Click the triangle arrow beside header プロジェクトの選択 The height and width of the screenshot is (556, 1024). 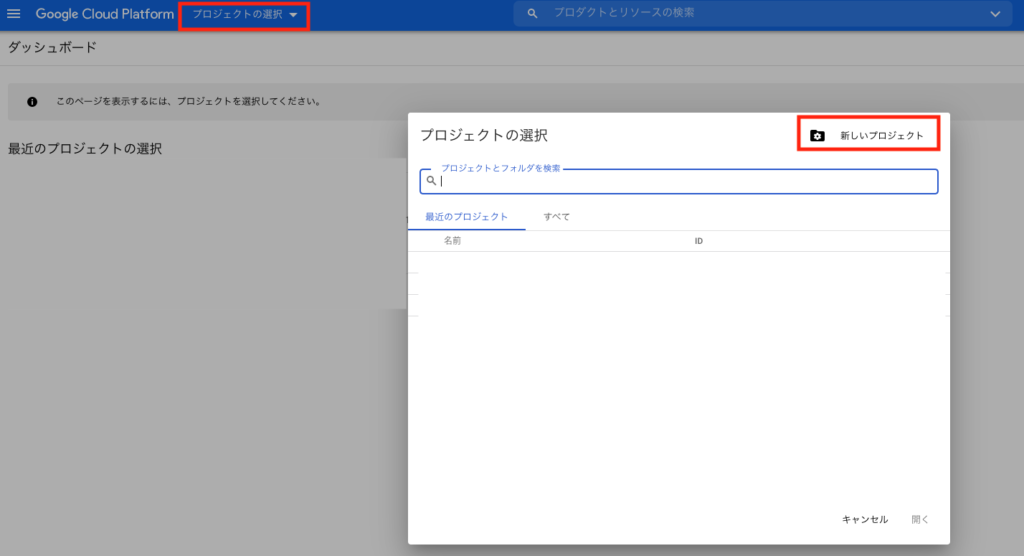pyautogui.click(x=293, y=15)
